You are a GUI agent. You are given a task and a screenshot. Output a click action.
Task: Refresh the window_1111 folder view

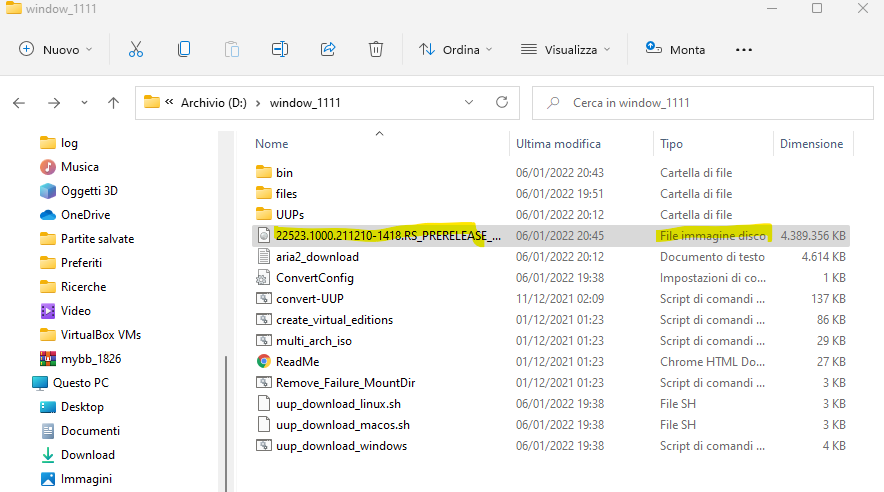[x=502, y=102]
